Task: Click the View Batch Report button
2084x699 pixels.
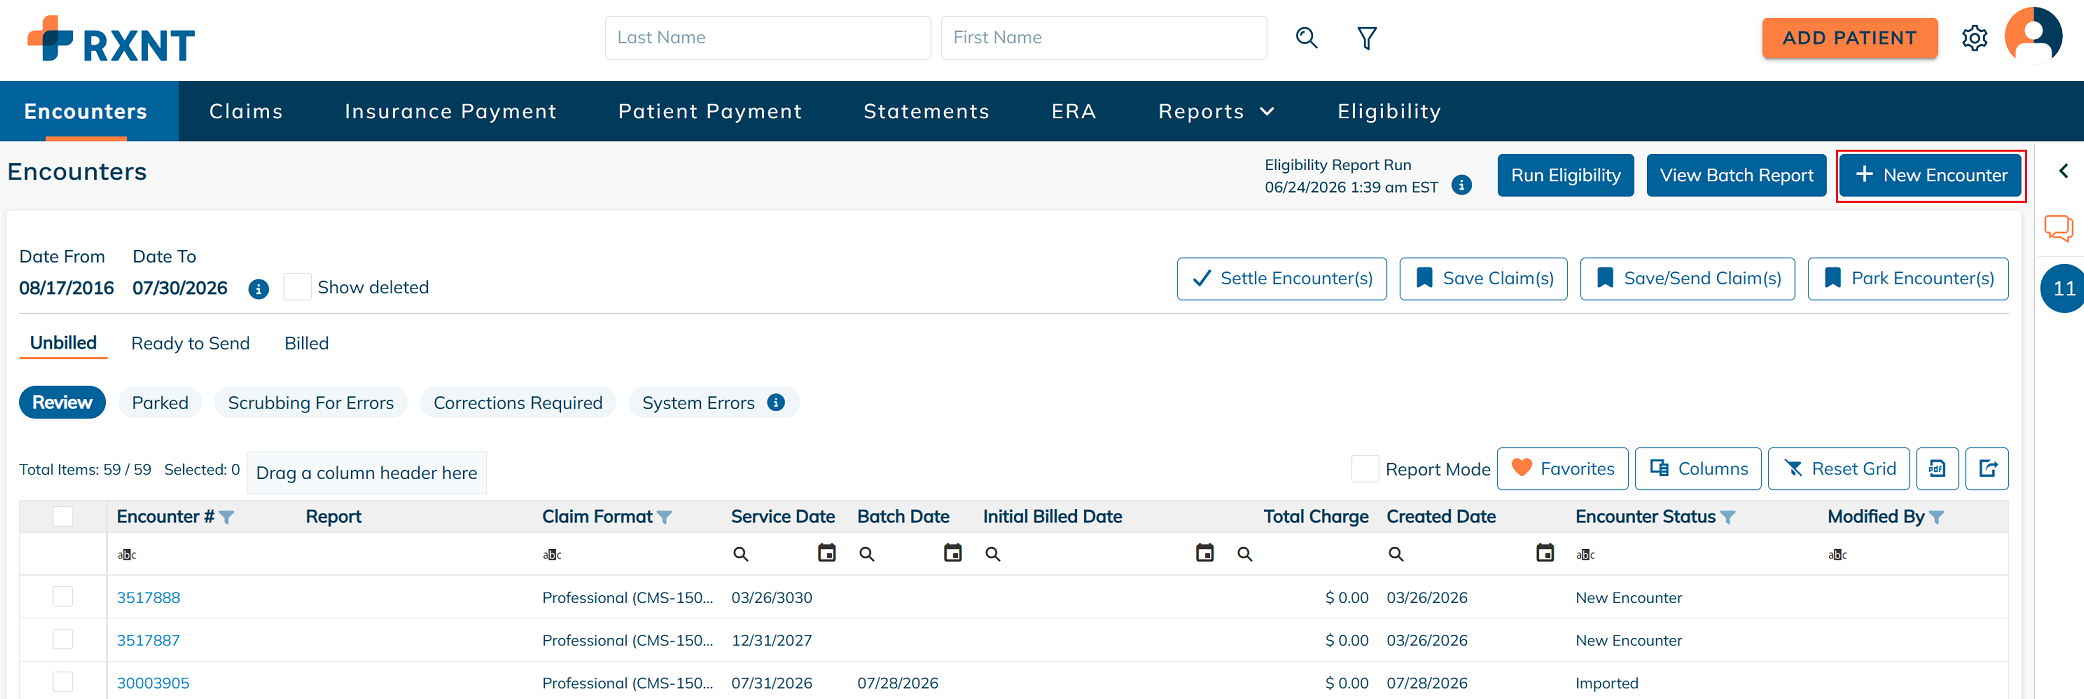Action: point(1736,175)
